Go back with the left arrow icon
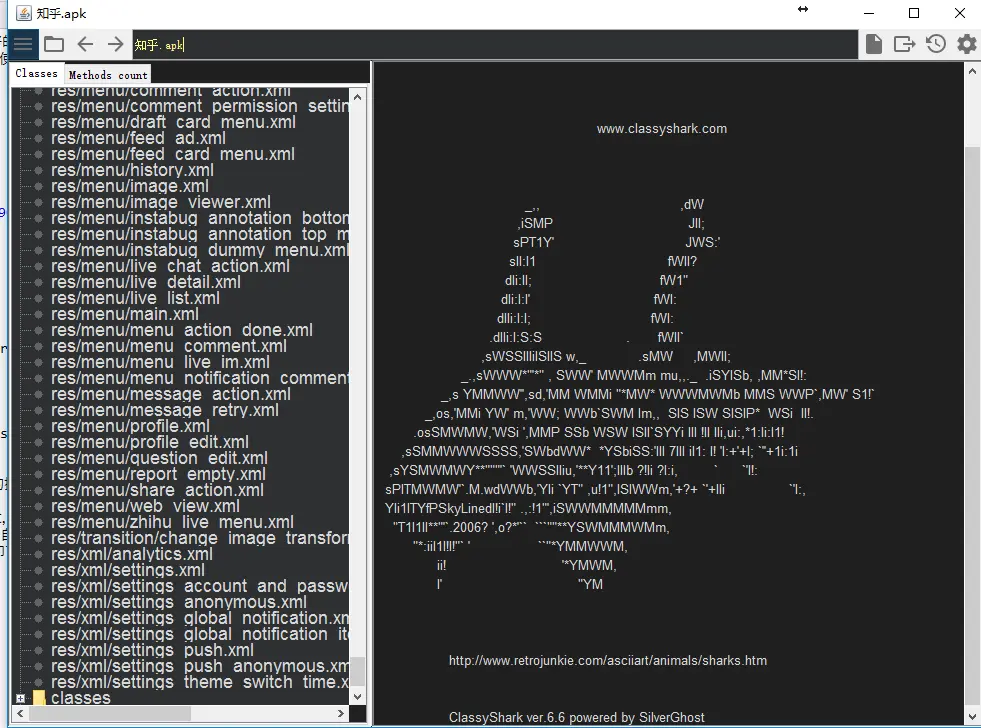This screenshot has width=981, height=728. 85,44
